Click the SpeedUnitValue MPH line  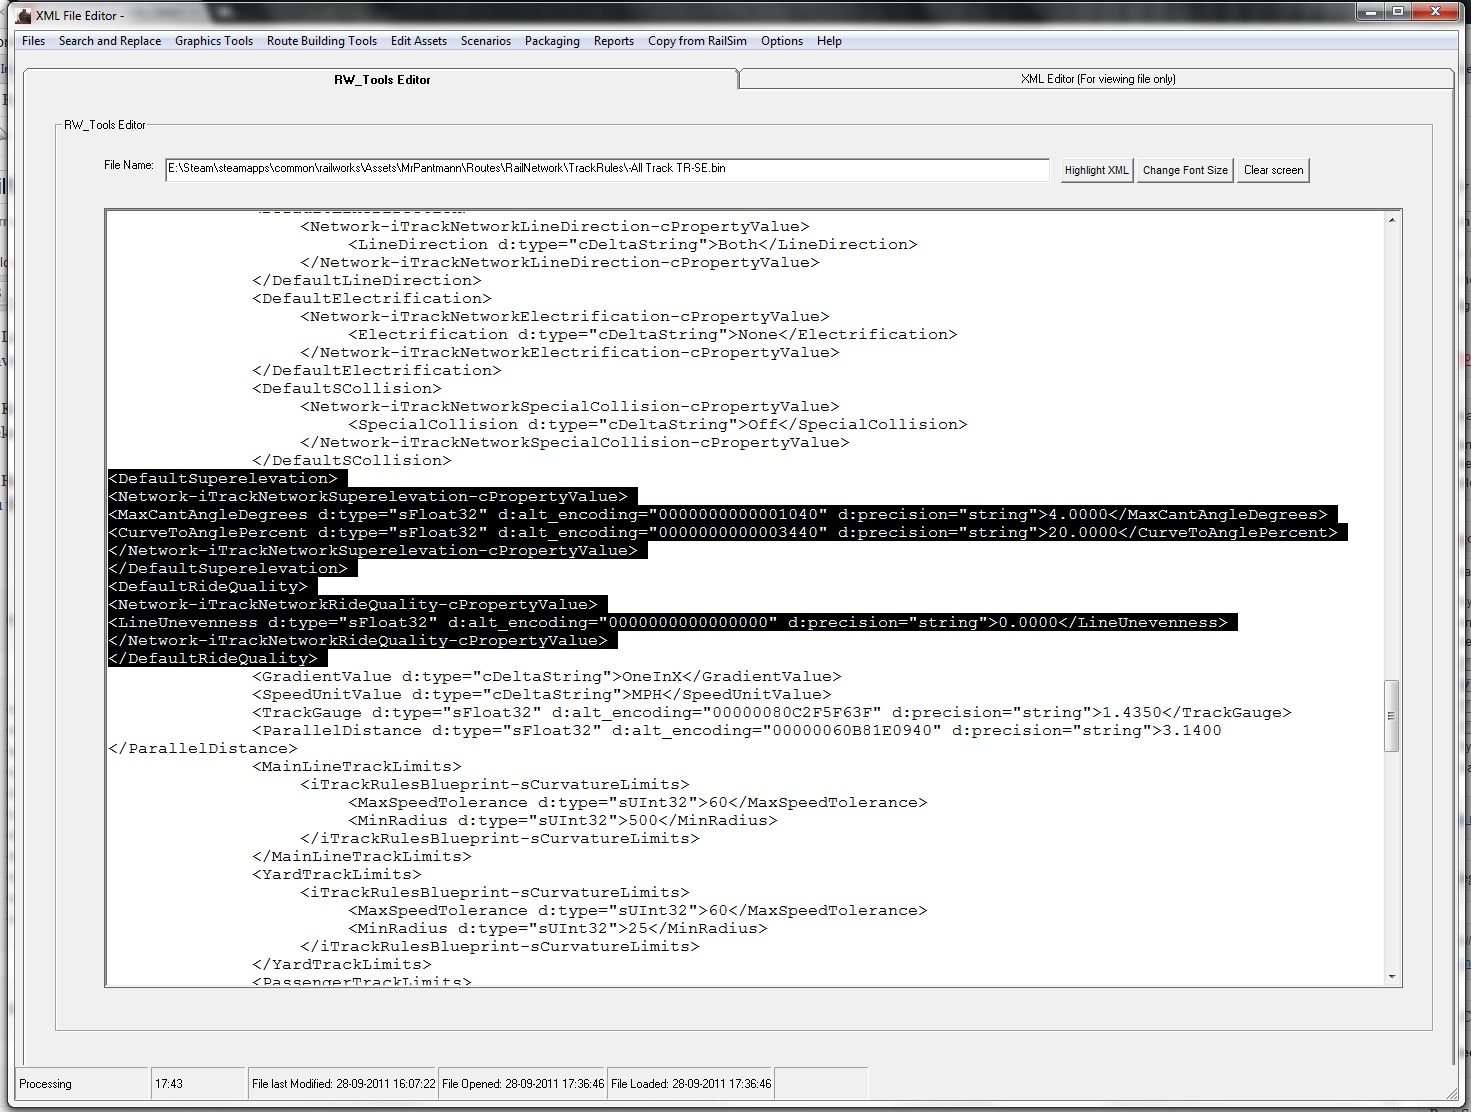click(x=541, y=695)
